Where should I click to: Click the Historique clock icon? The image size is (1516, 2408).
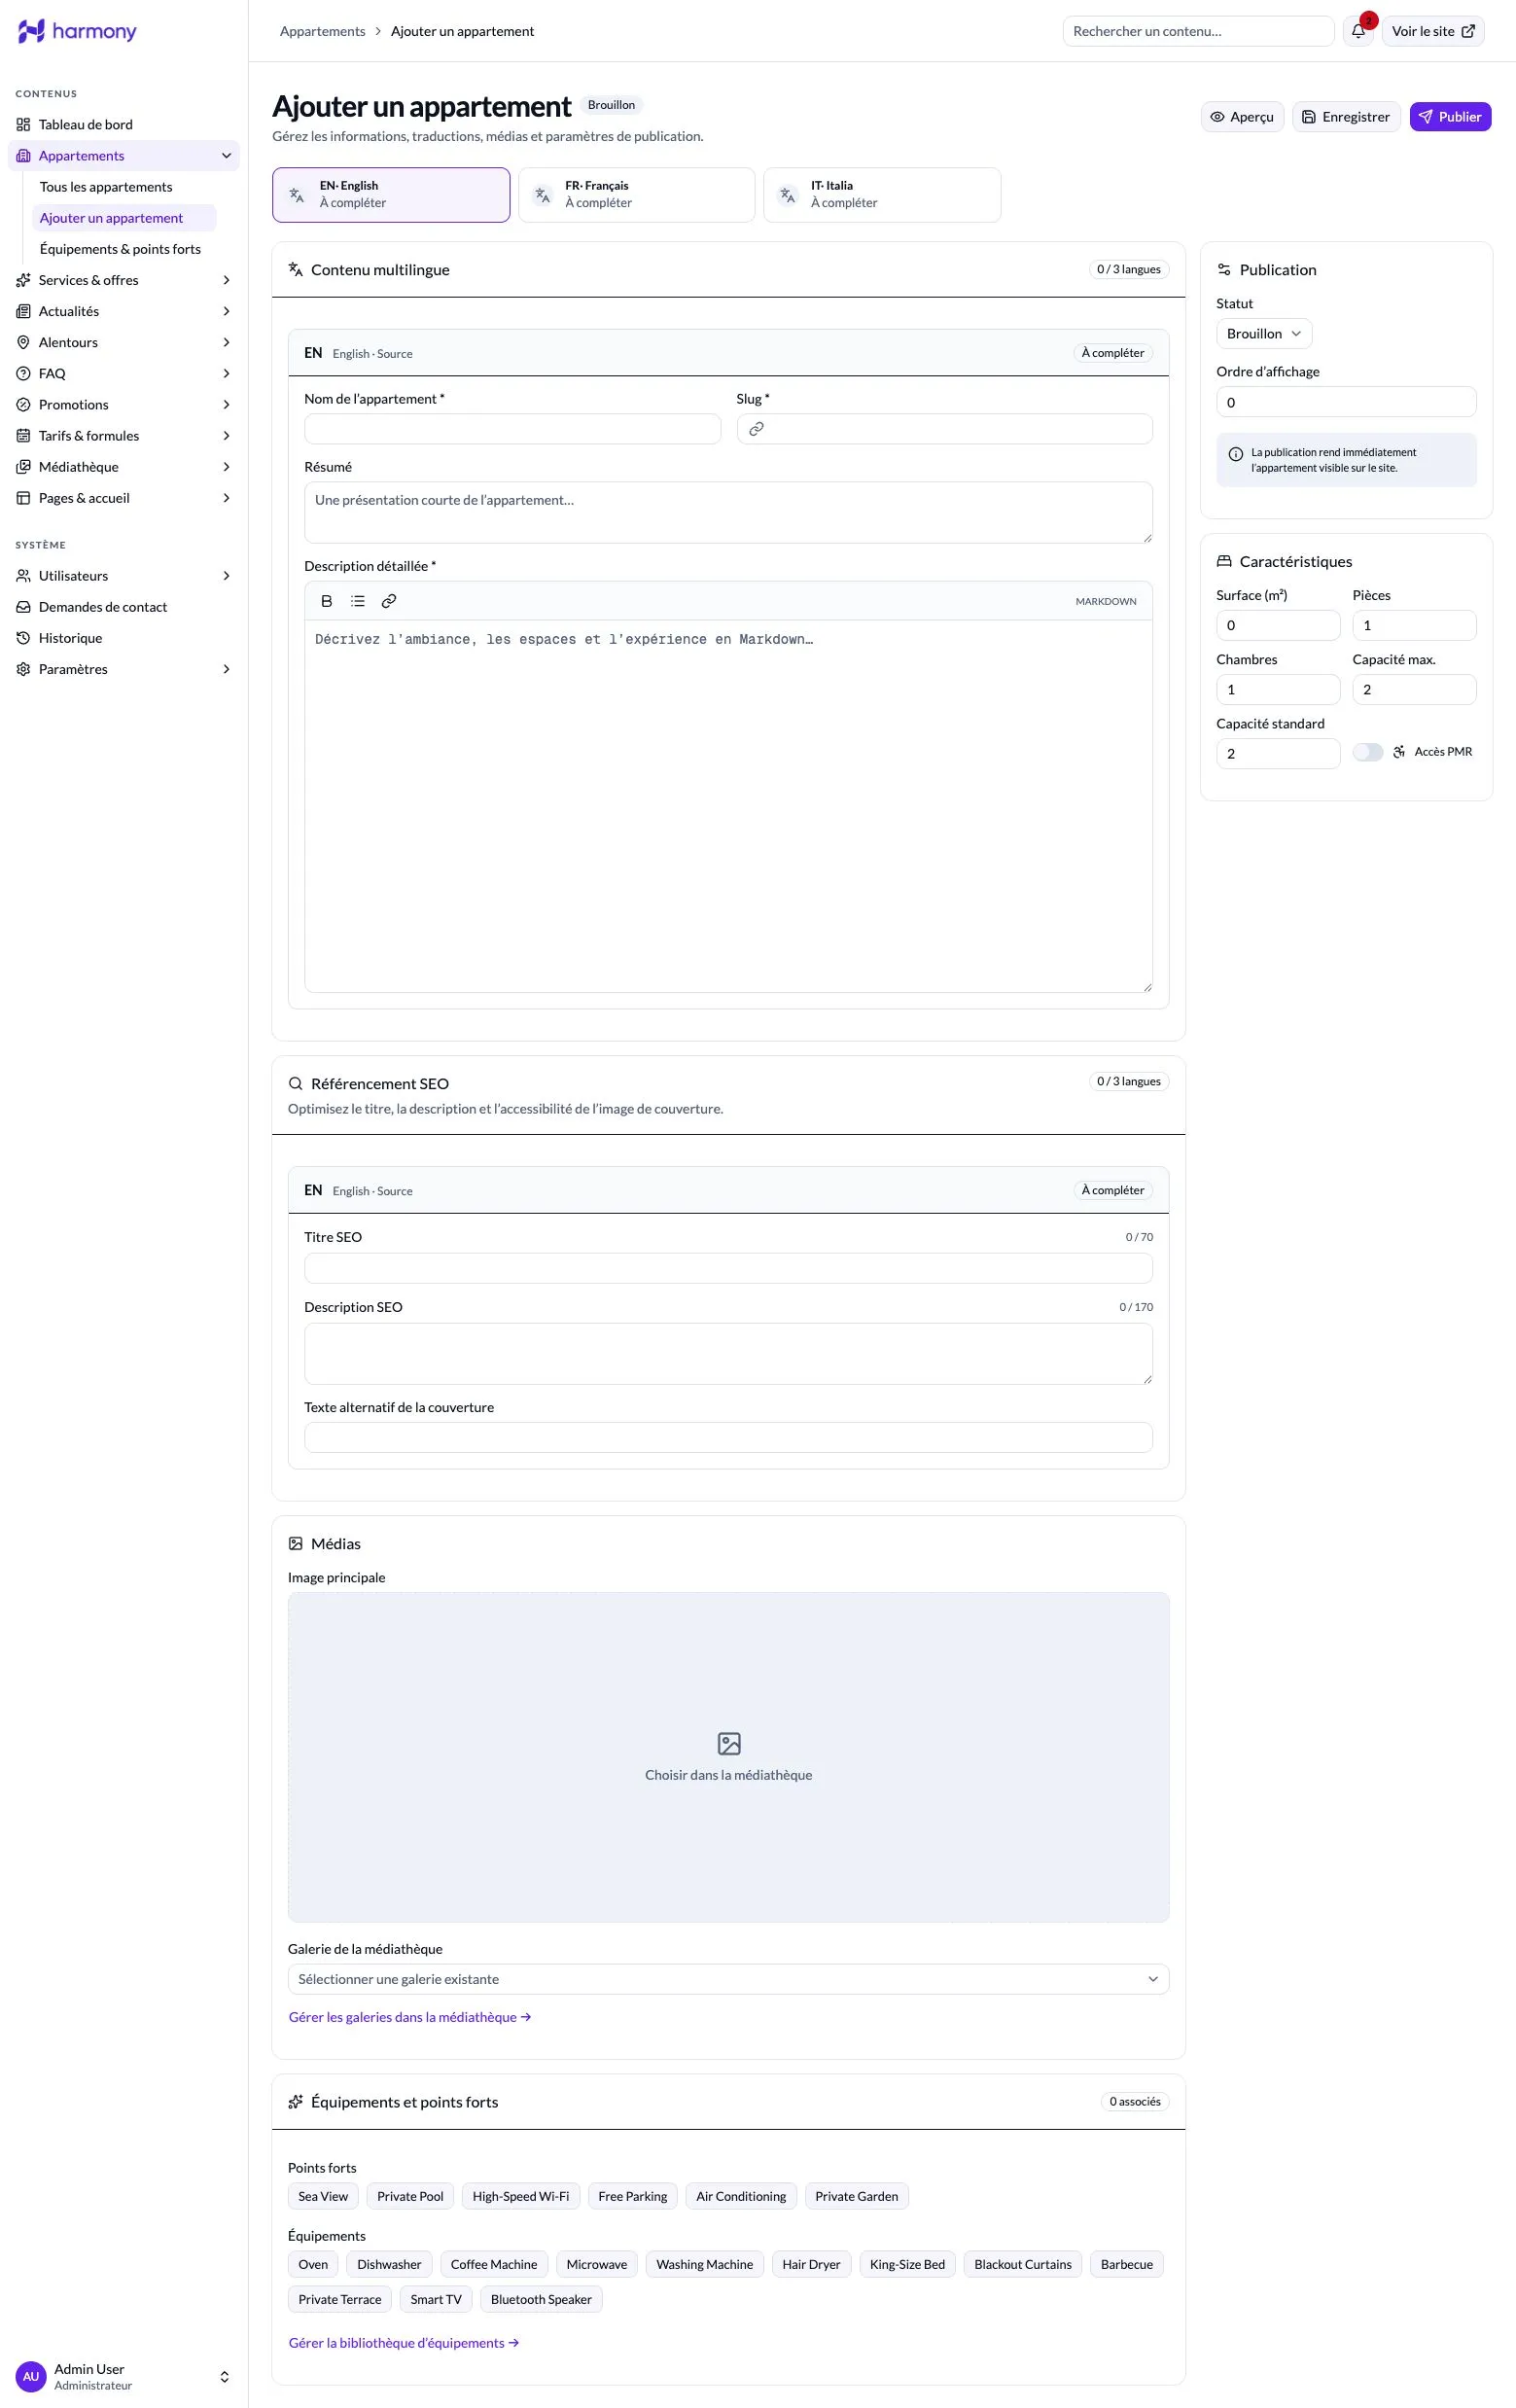pyautogui.click(x=24, y=638)
